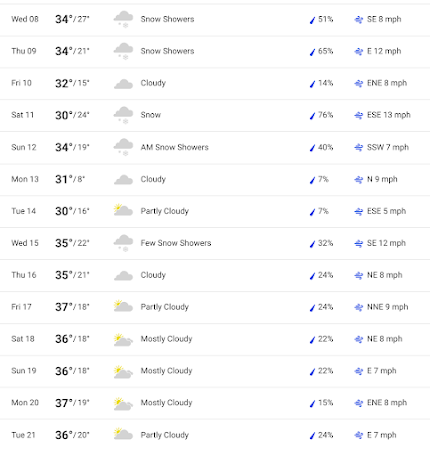Select the Mon 20 date label
This screenshot has height=456, width=430.
point(25,403)
